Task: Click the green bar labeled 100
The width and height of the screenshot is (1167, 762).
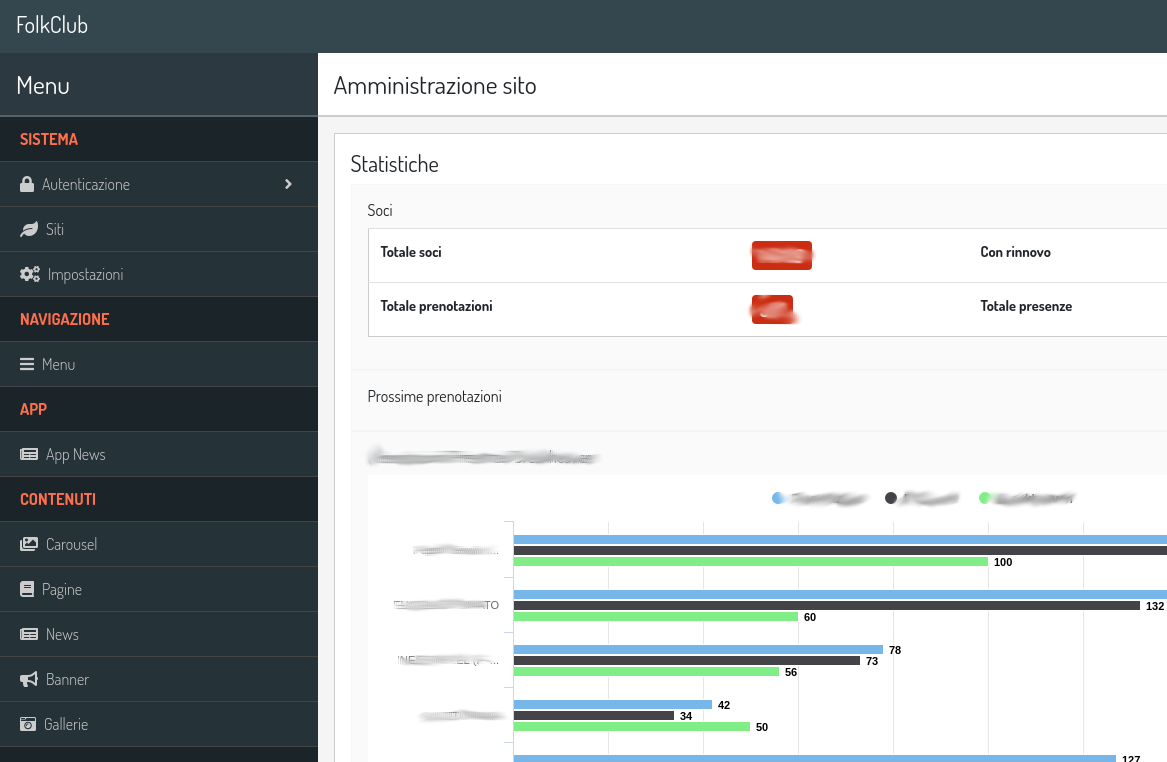Action: pos(750,562)
